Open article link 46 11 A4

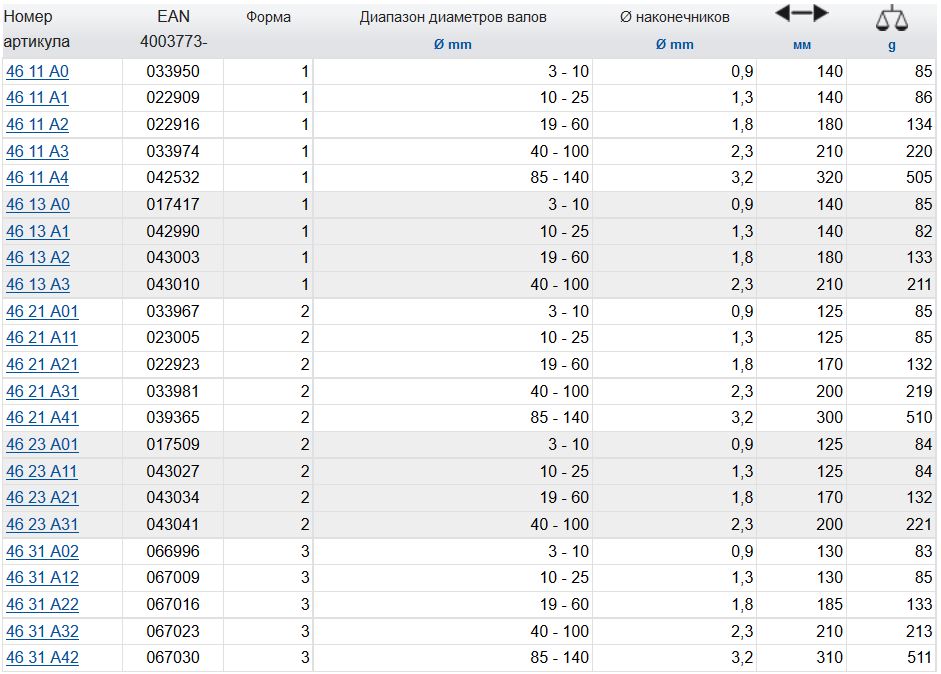[x=38, y=178]
